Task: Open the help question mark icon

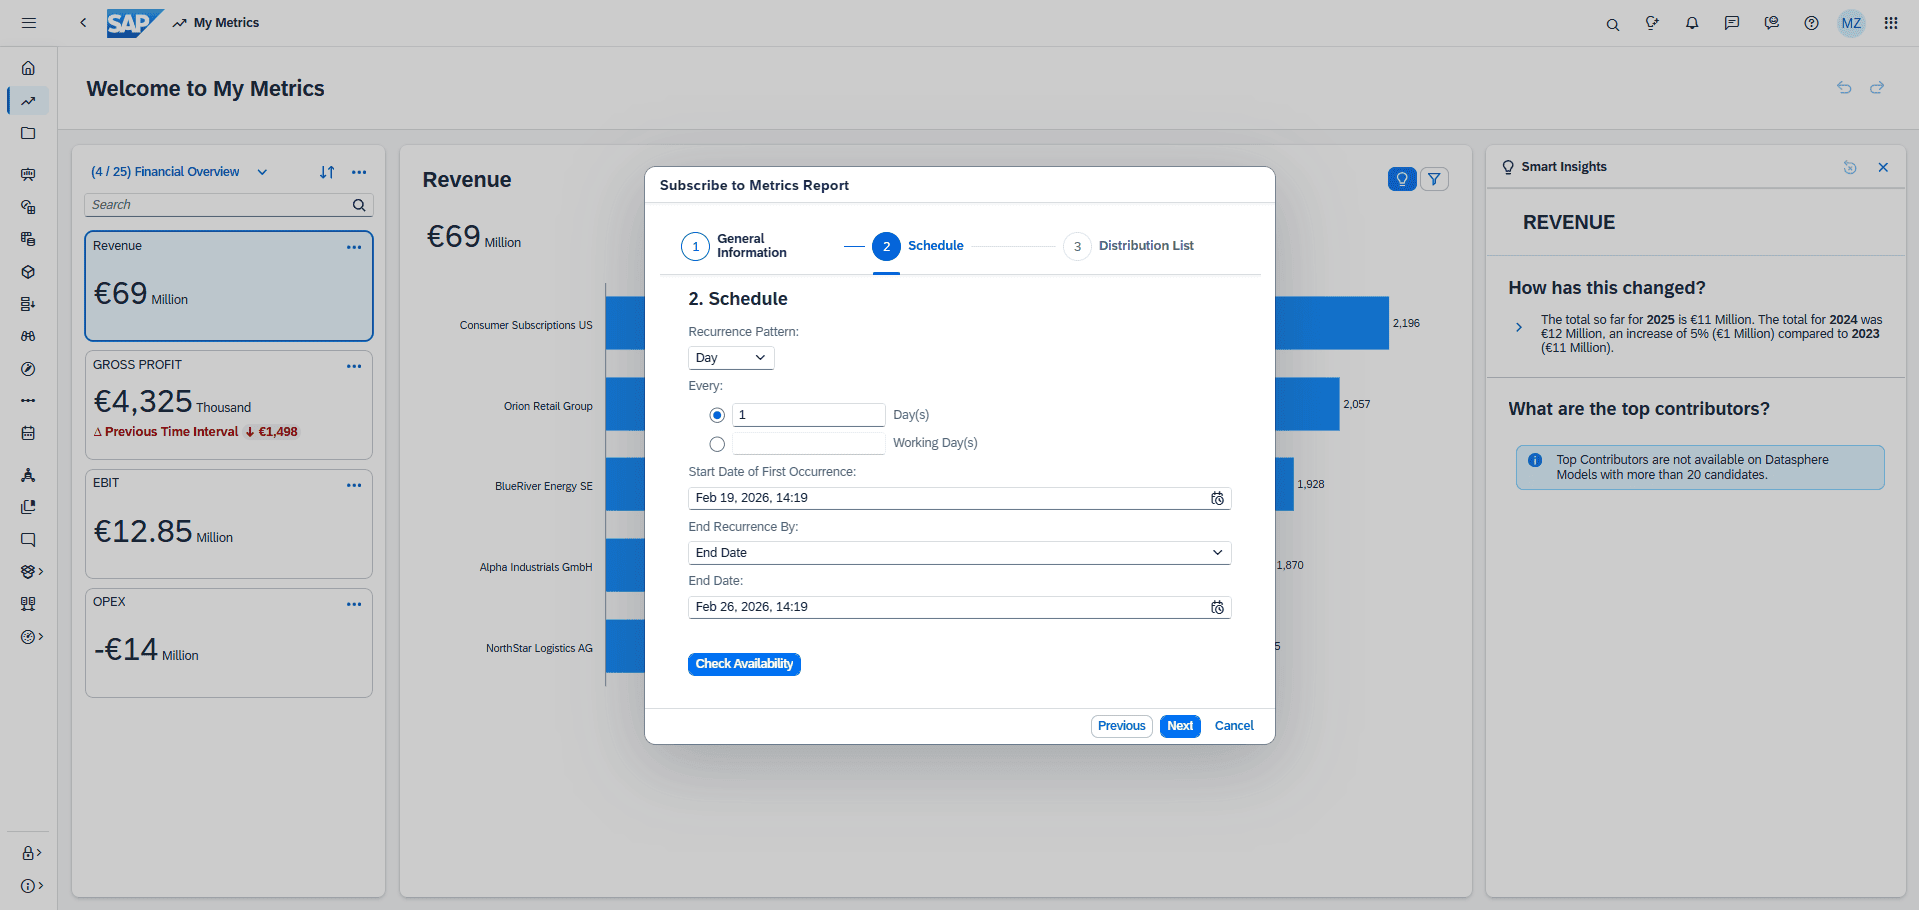Action: click(1811, 23)
